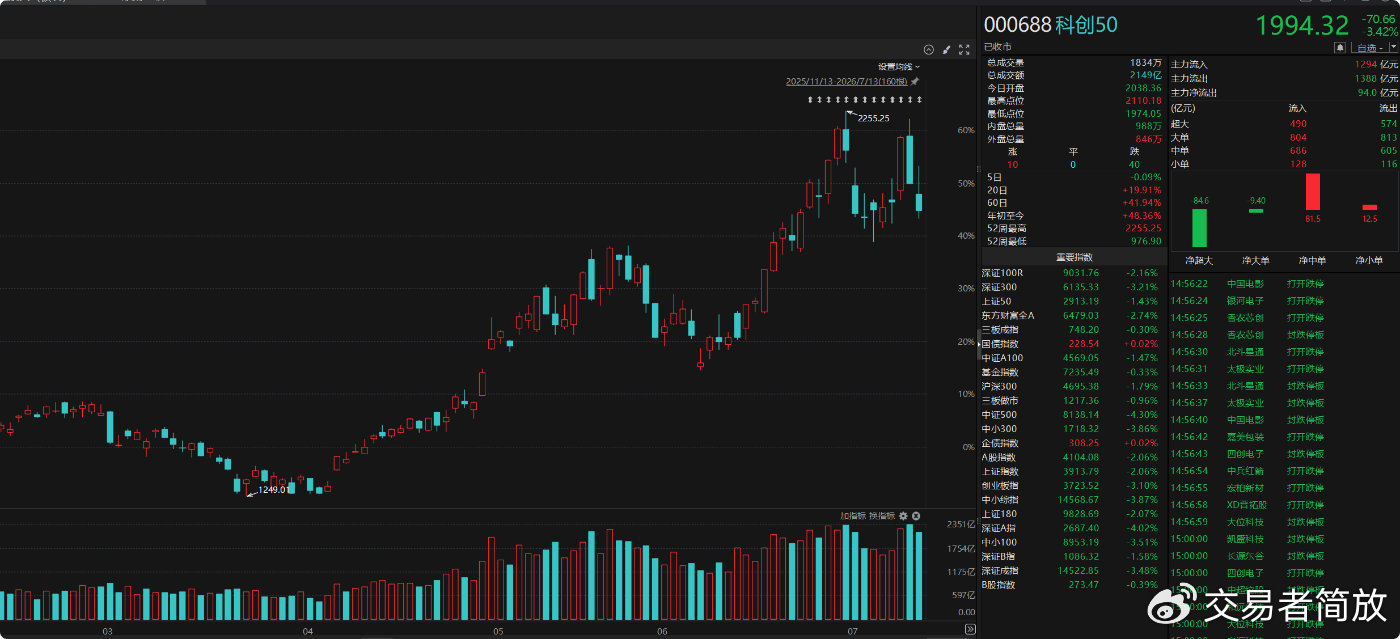Open dropdown arrow beside 自选
This screenshot has height=639, width=1400.
(1394, 47)
